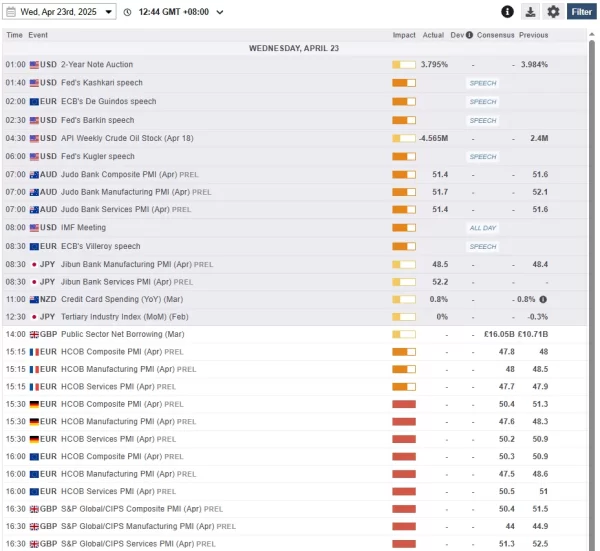Viewport: 600px width, 551px height.
Task: Click the high impact red bar on 15:30 HCOB Composite
Action: (x=404, y=404)
